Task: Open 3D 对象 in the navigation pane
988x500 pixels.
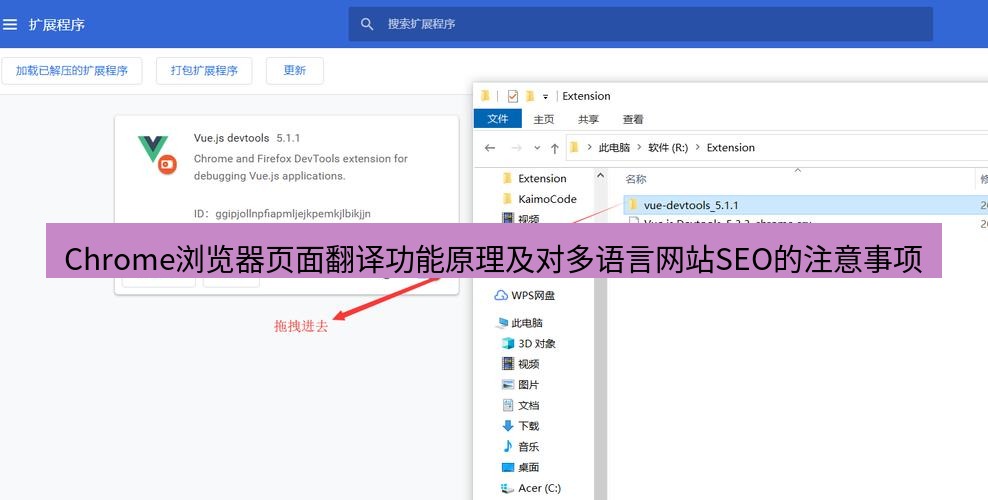Action: (x=537, y=344)
